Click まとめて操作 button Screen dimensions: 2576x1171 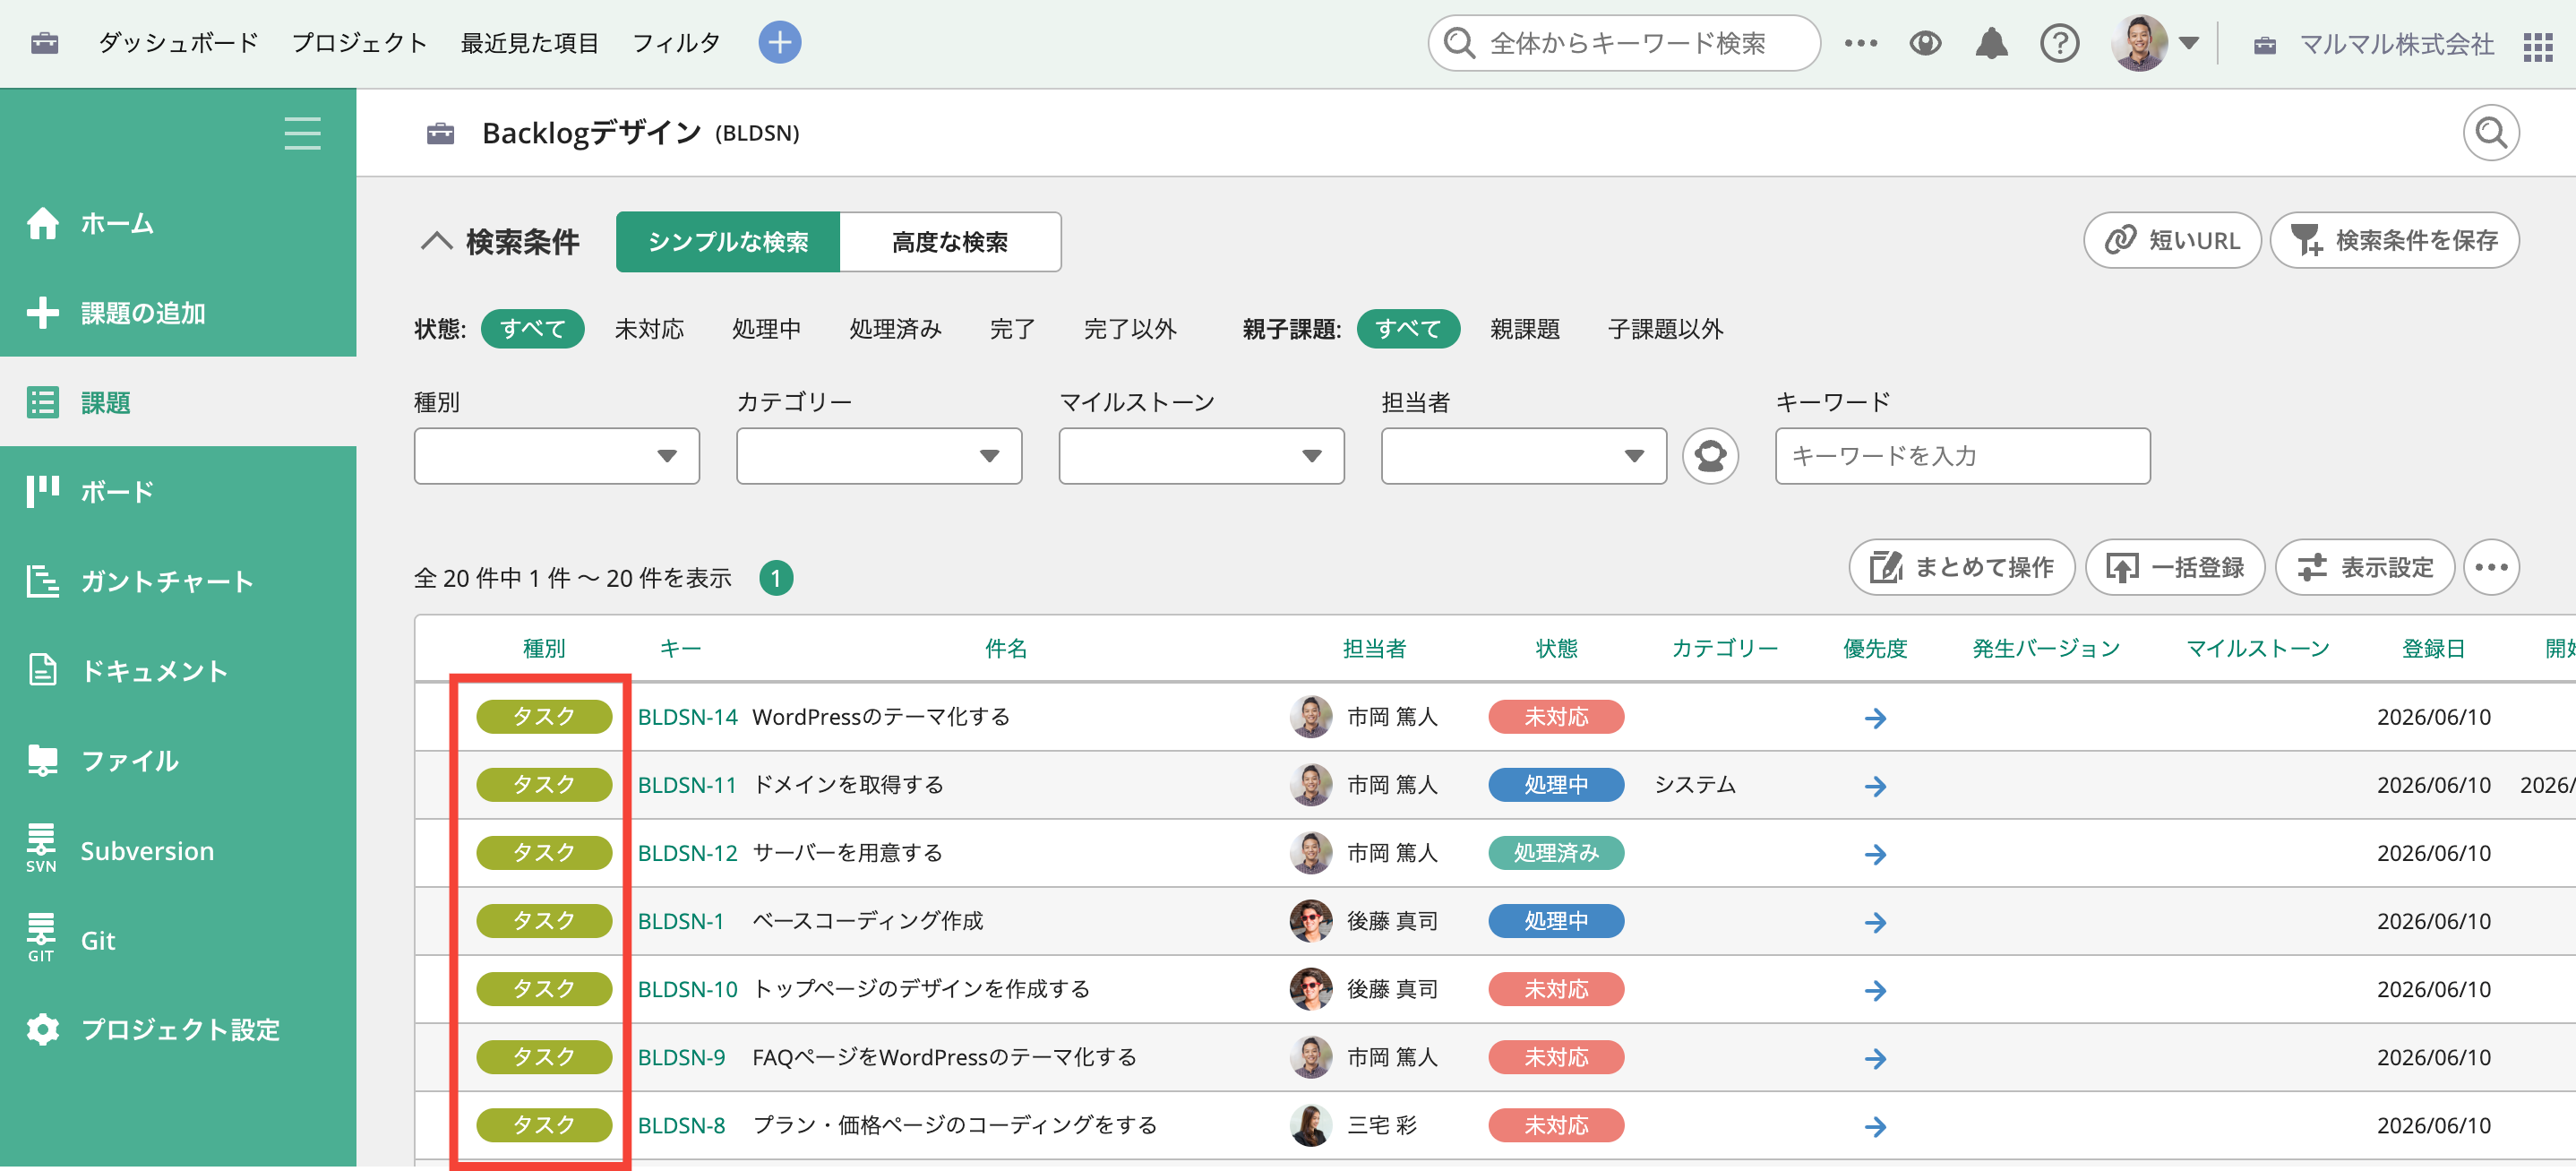1961,567
